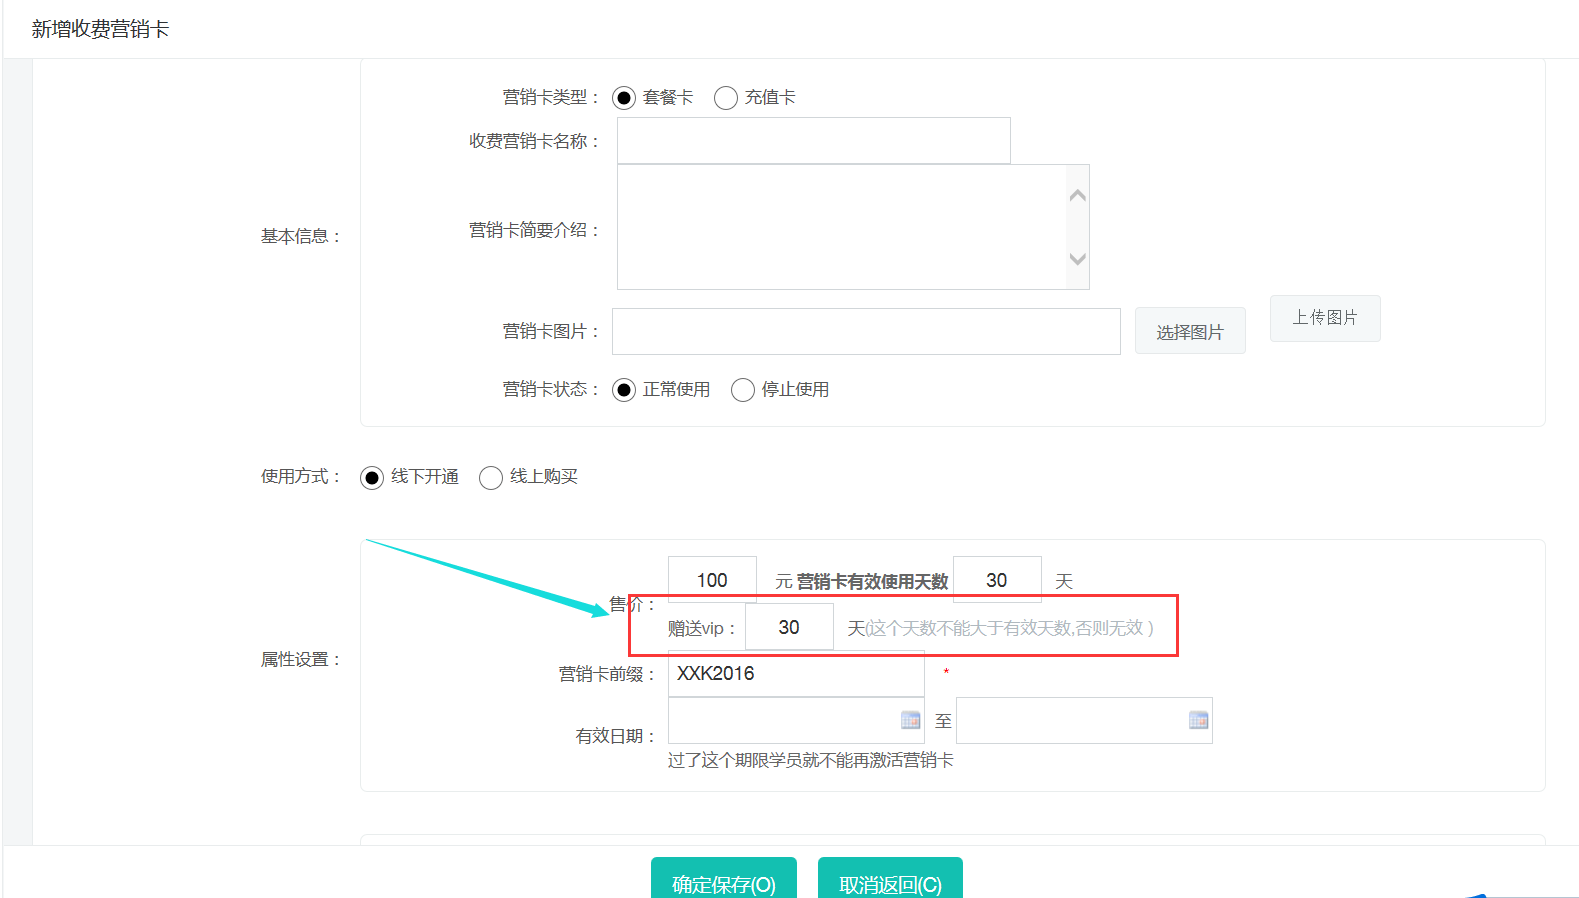This screenshot has height=898, width=1579.
Task: Set card status to 停止使用
Action: [x=743, y=390]
